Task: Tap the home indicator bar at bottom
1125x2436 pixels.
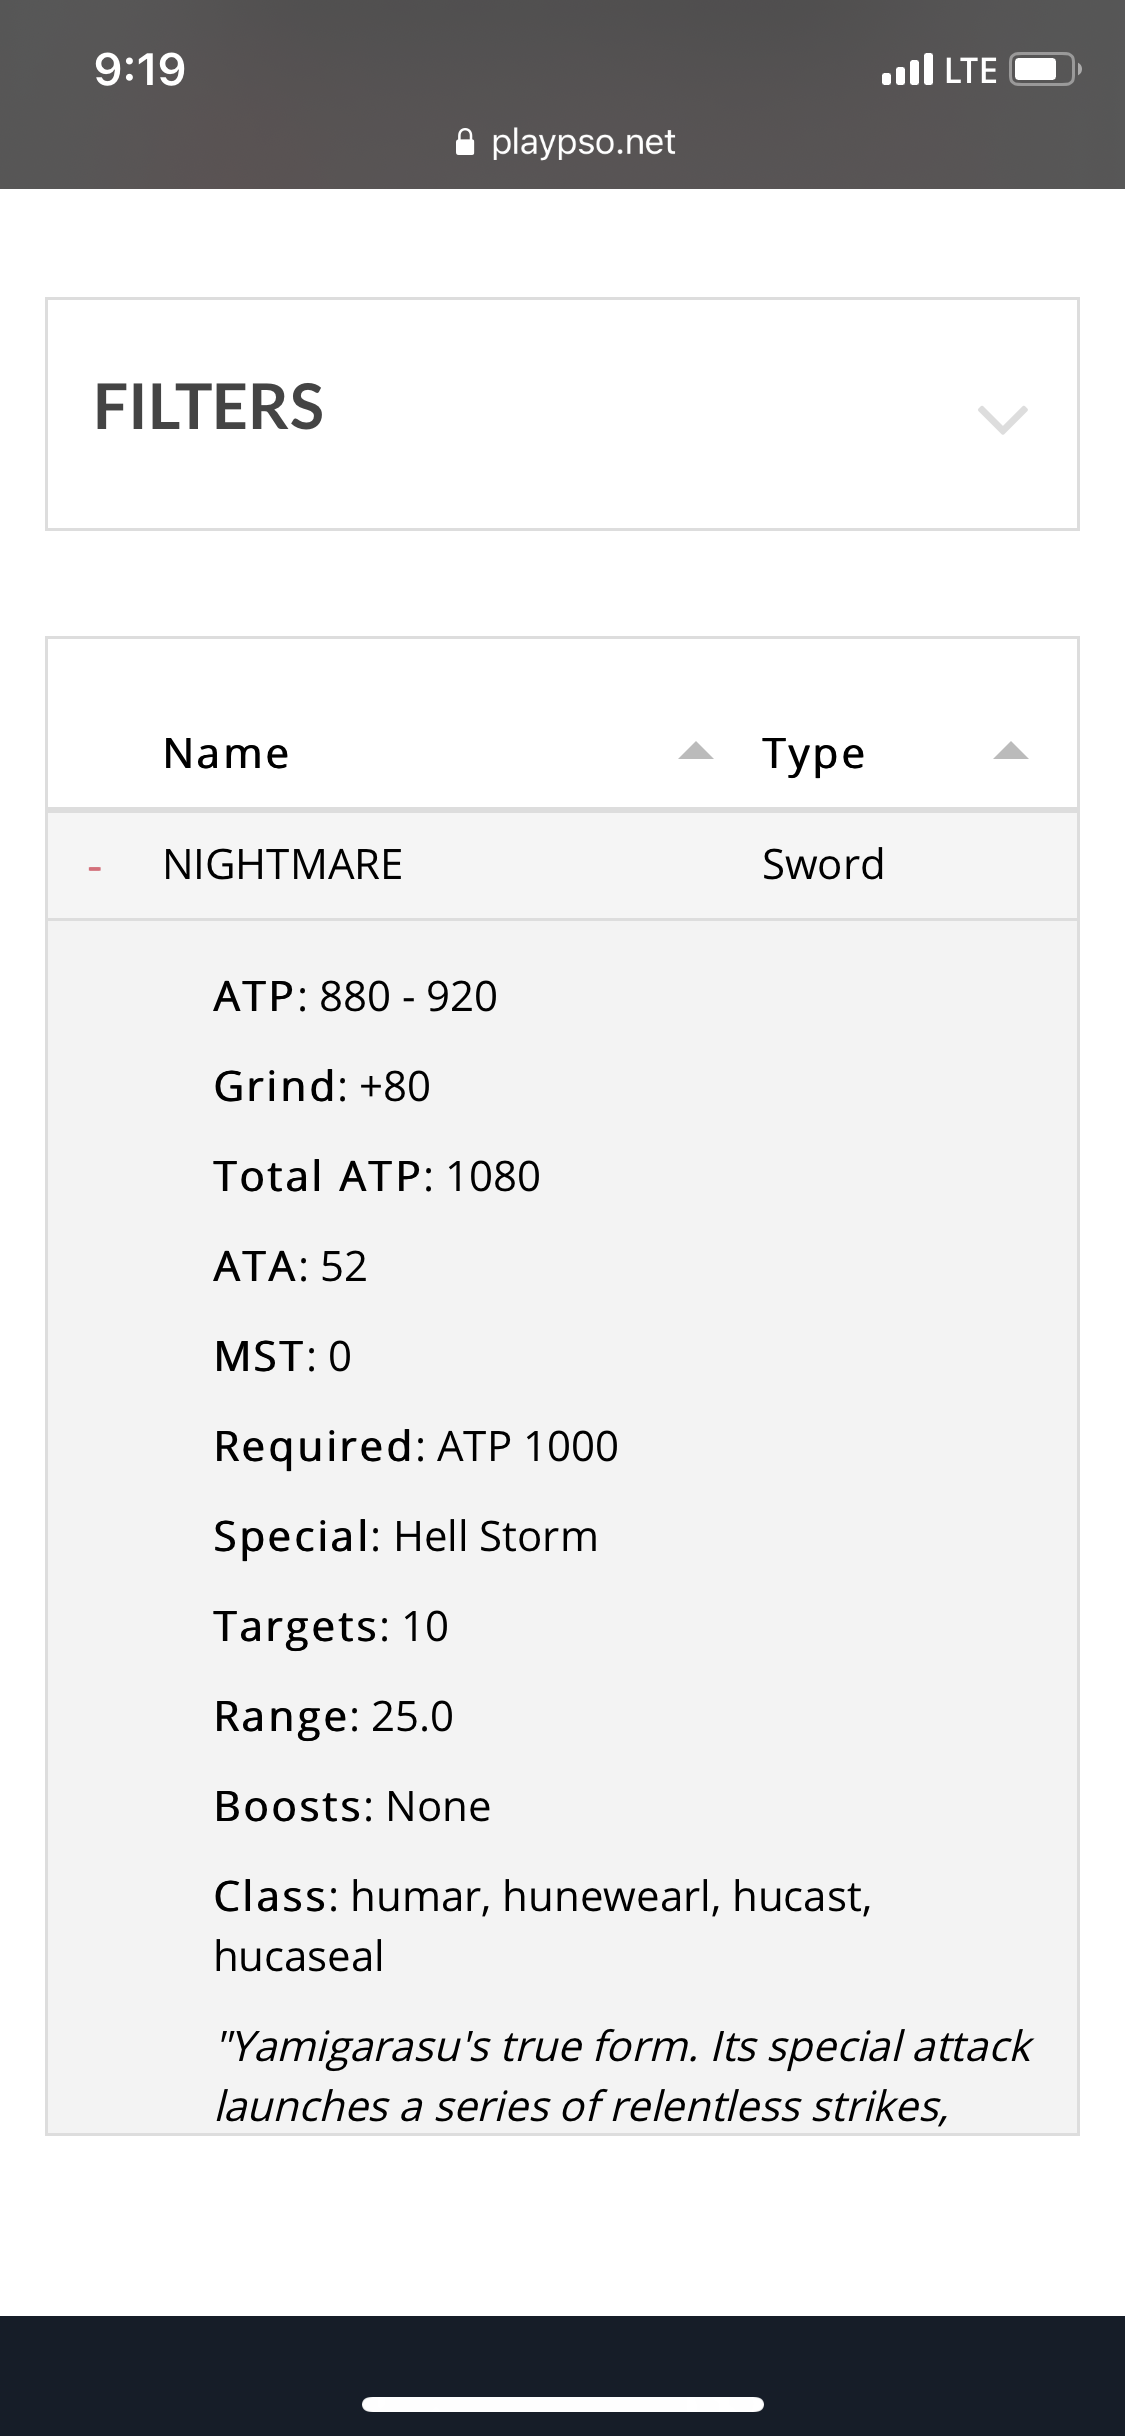Action: click(x=562, y=2404)
